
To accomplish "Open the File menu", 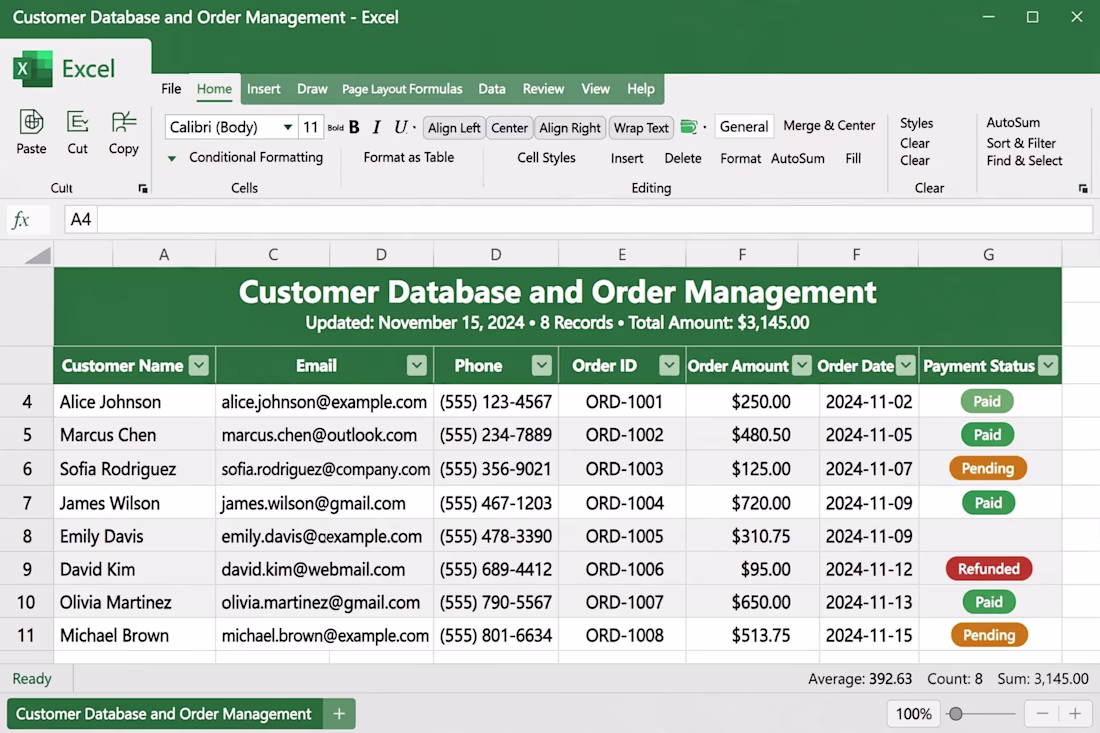I will (171, 89).
